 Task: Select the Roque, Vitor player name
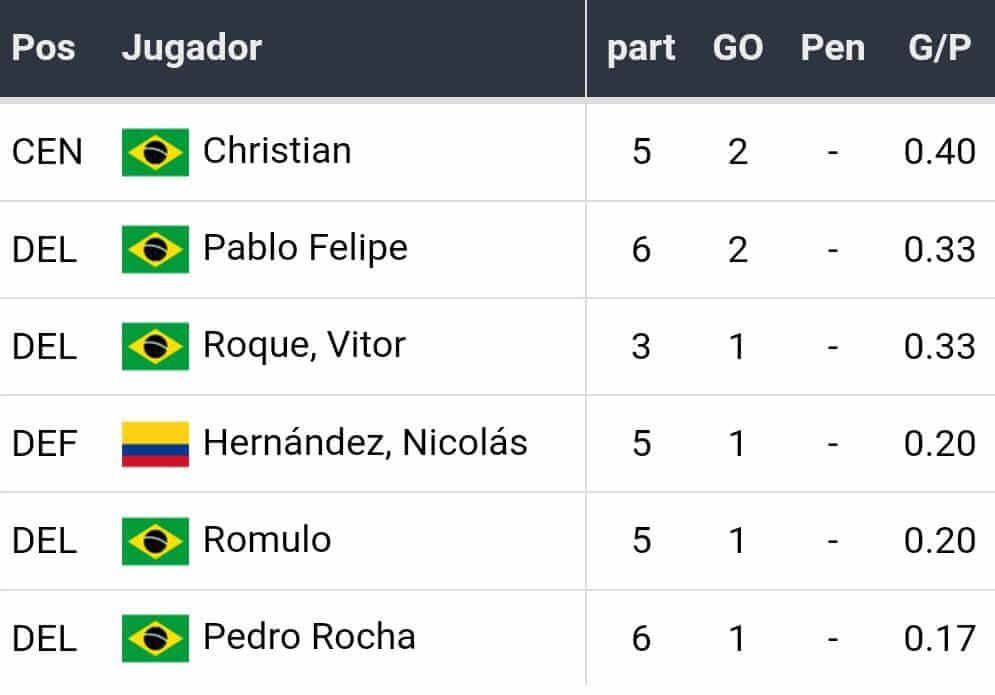pyautogui.click(x=304, y=345)
